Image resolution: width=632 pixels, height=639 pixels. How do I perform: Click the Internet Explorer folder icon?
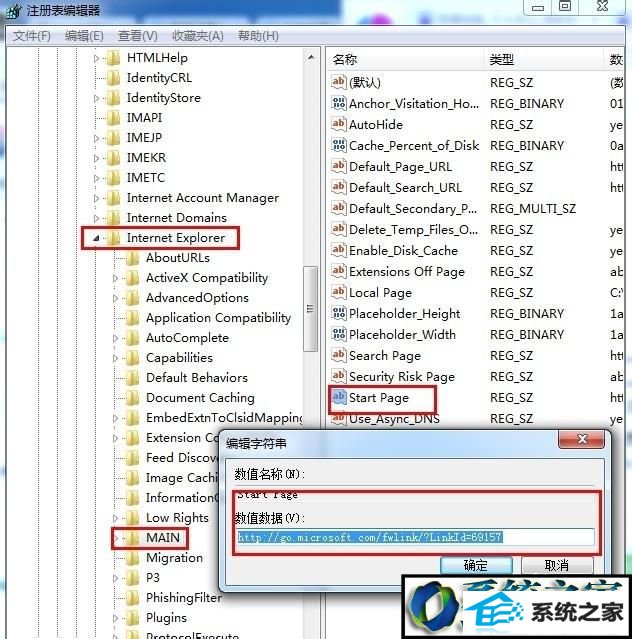click(x=114, y=238)
